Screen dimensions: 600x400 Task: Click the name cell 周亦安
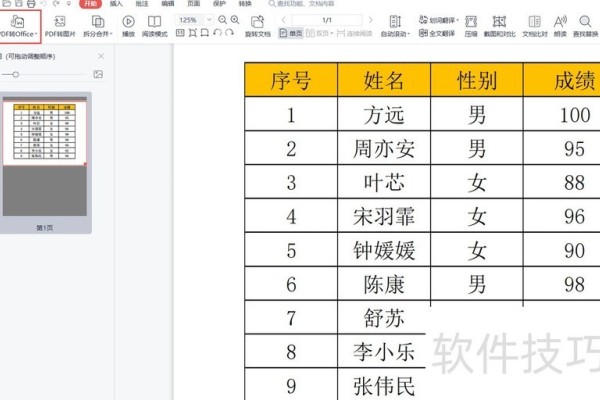[x=384, y=149]
